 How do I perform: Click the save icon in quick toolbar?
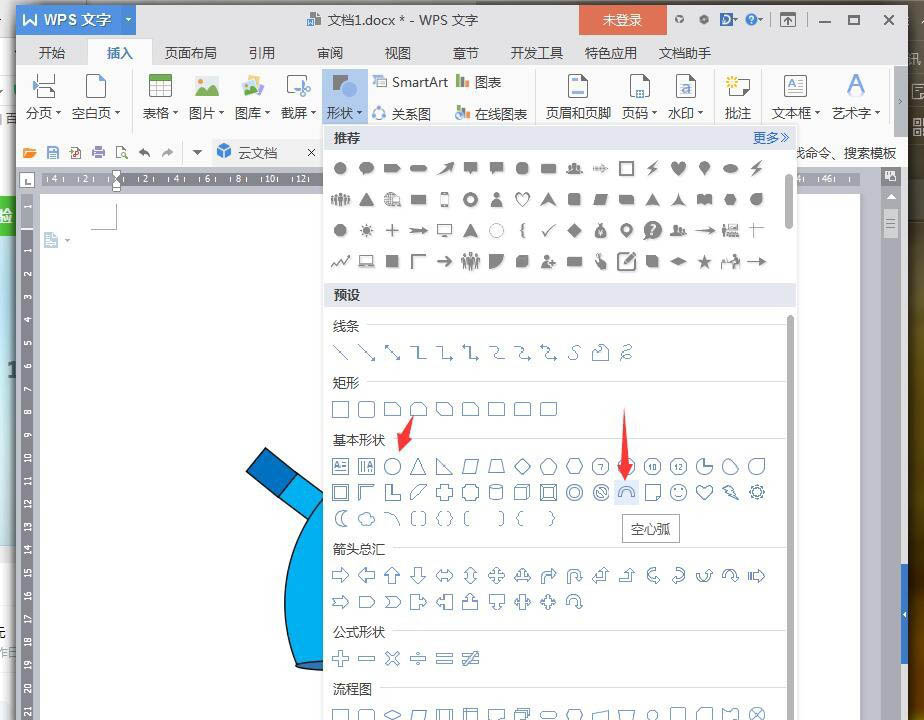[x=52, y=153]
